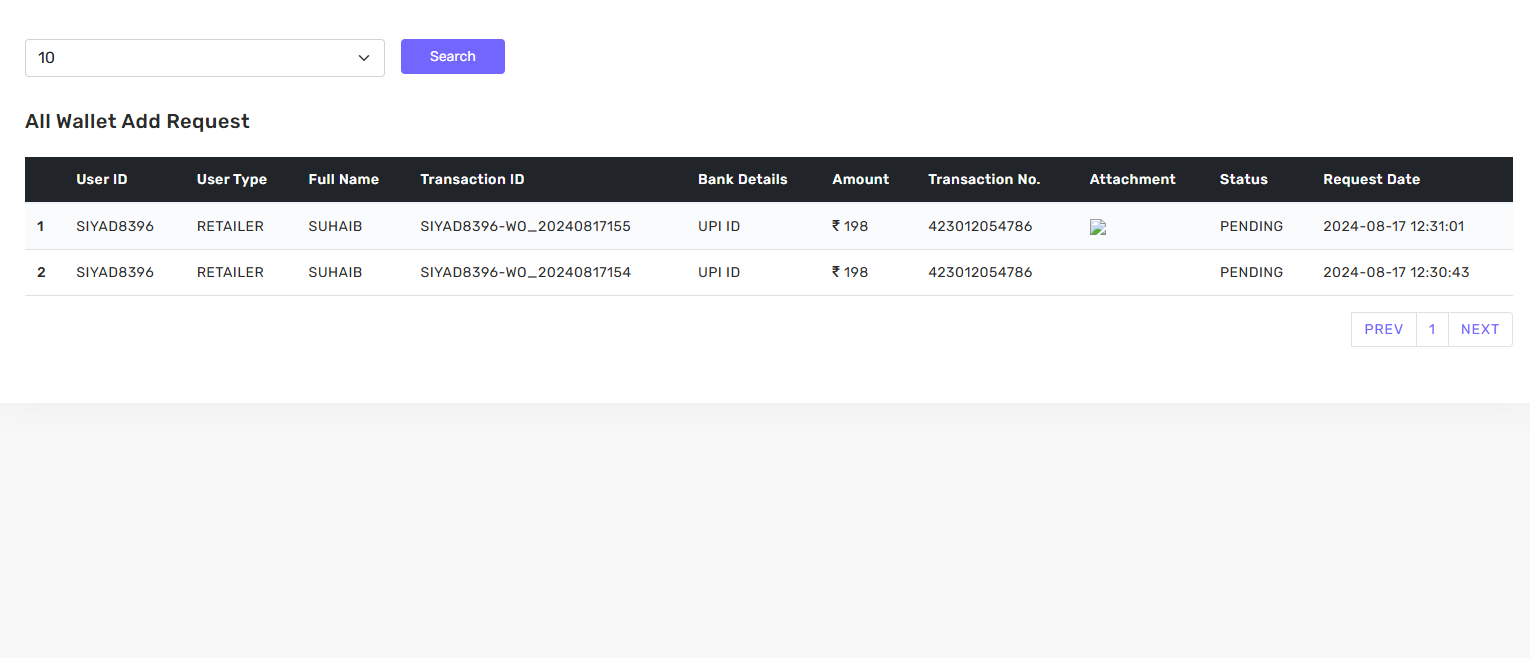This screenshot has width=1530, height=658.
Task: Click the dropdown chevron arrow
Action: [364, 58]
